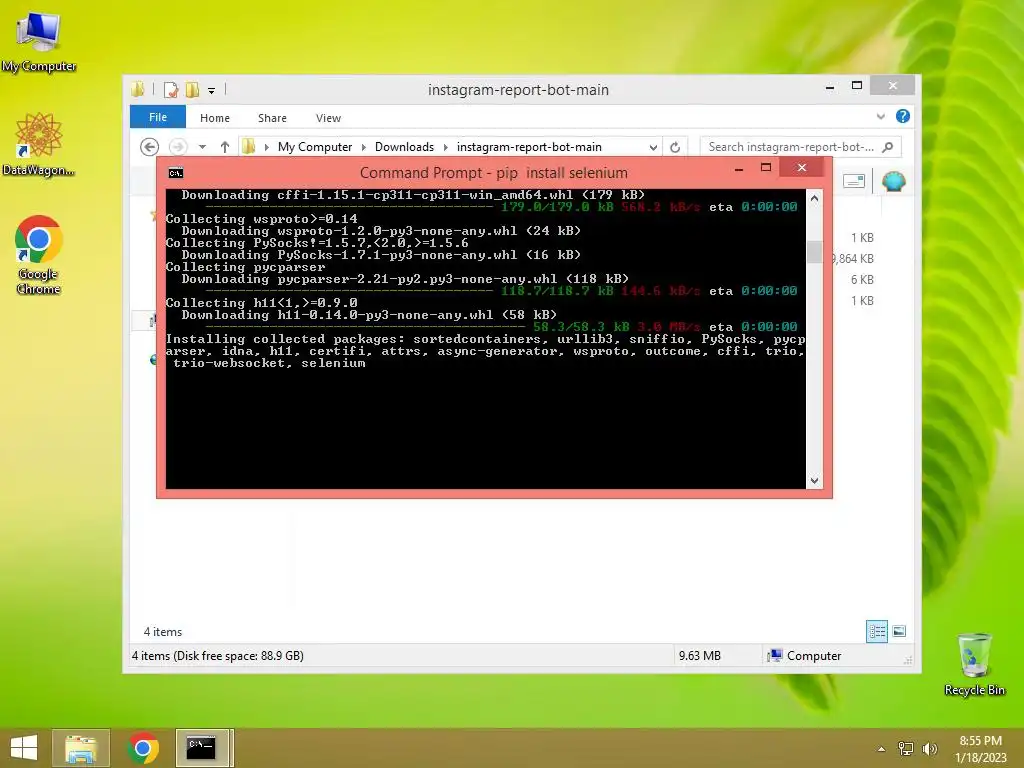
Task: Open Chrome from the taskbar
Action: click(143, 748)
